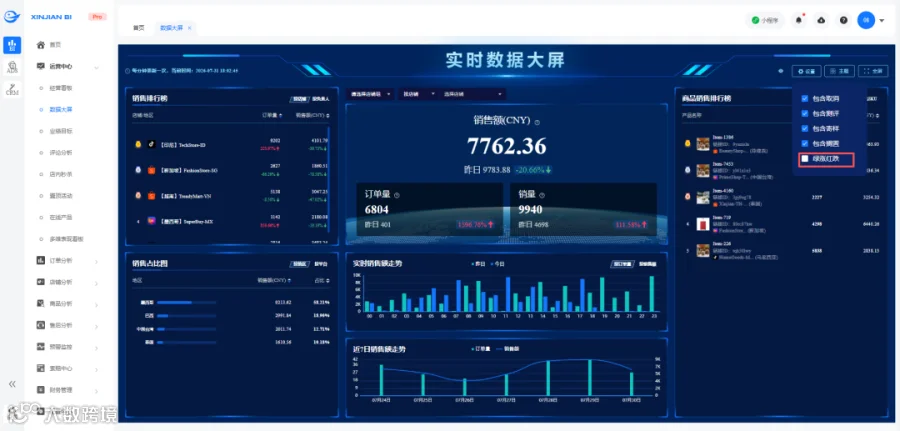The height and width of the screenshot is (431, 900).
Task: Expand the 店铺分析 sidebar group
Action: 96,282
